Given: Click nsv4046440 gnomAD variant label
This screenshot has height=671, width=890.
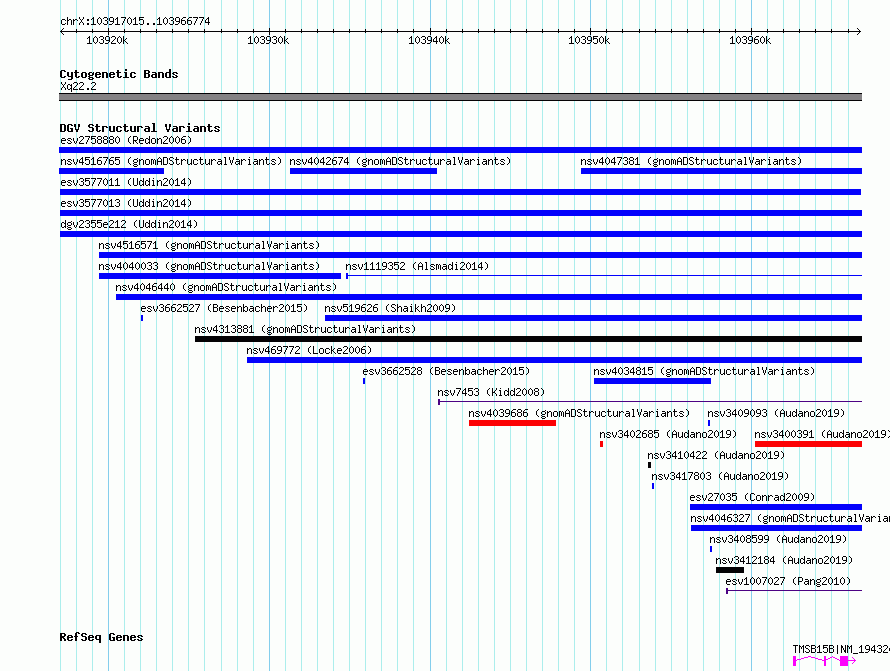Looking at the screenshot, I should pyautogui.click(x=226, y=287).
